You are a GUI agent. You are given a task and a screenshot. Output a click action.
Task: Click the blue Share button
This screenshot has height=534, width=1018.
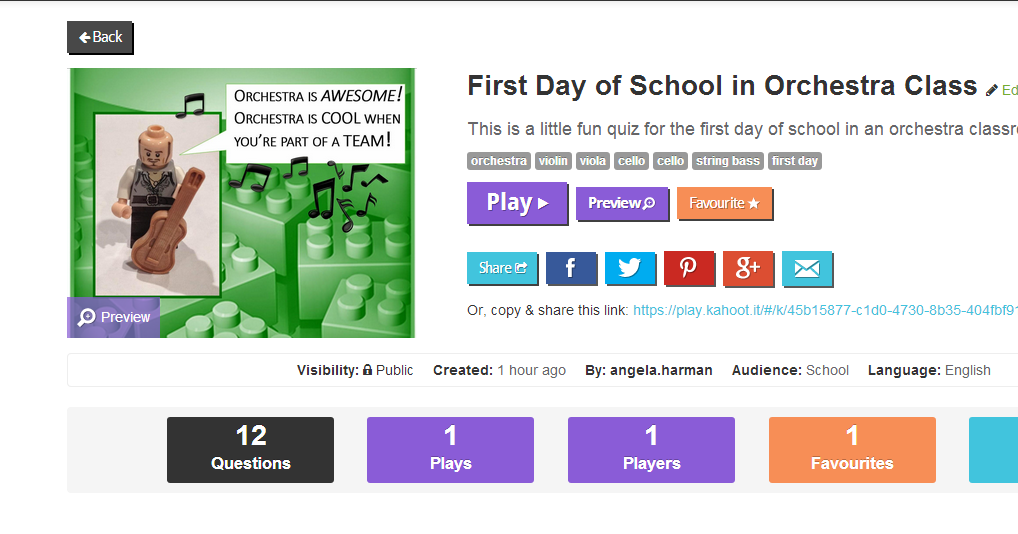click(502, 268)
